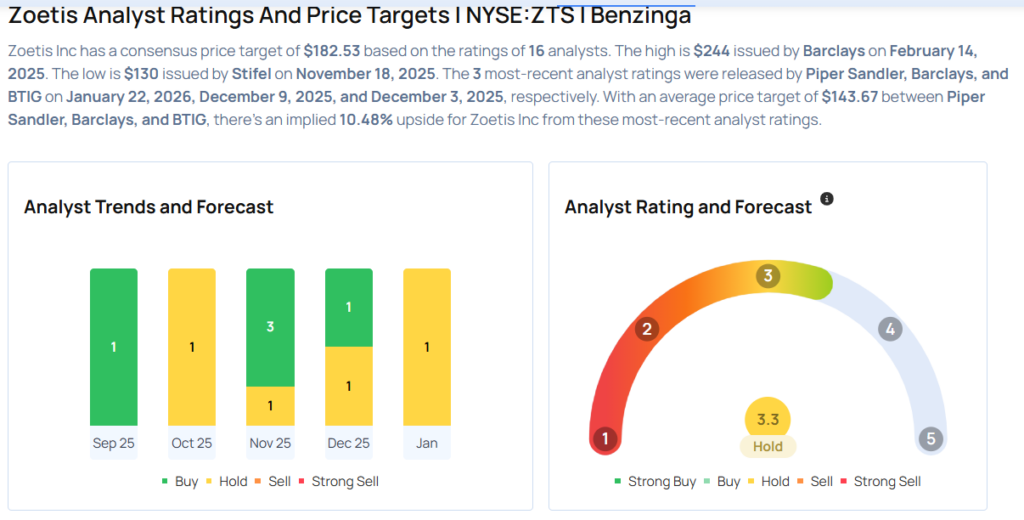
Task: Select the Jan yellow Hold bar
Action: tap(427, 346)
